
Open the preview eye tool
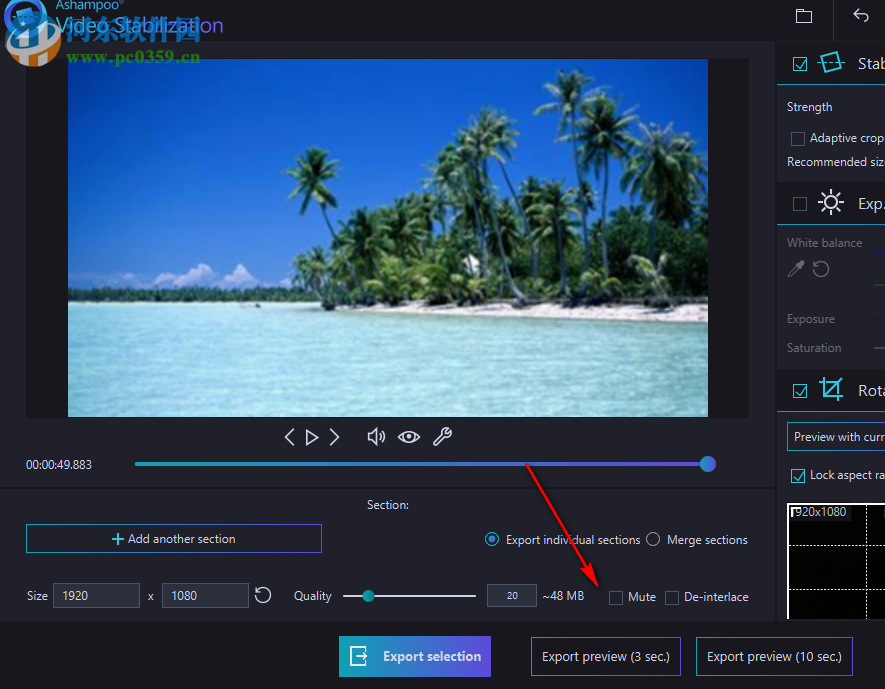(409, 436)
